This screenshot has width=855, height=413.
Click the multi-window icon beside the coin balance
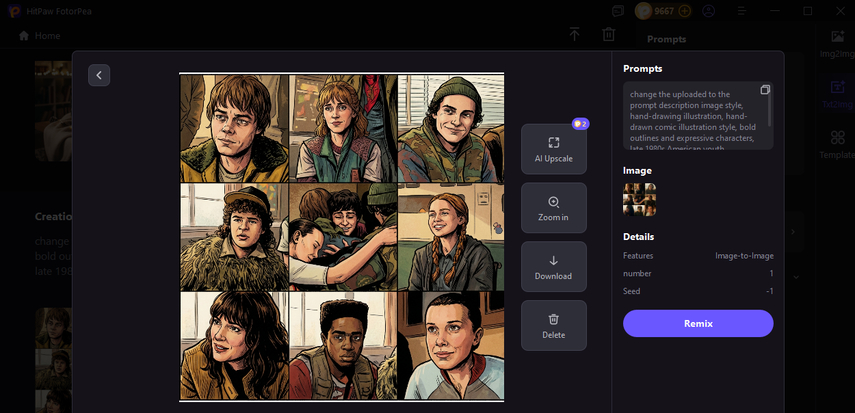[x=618, y=11]
